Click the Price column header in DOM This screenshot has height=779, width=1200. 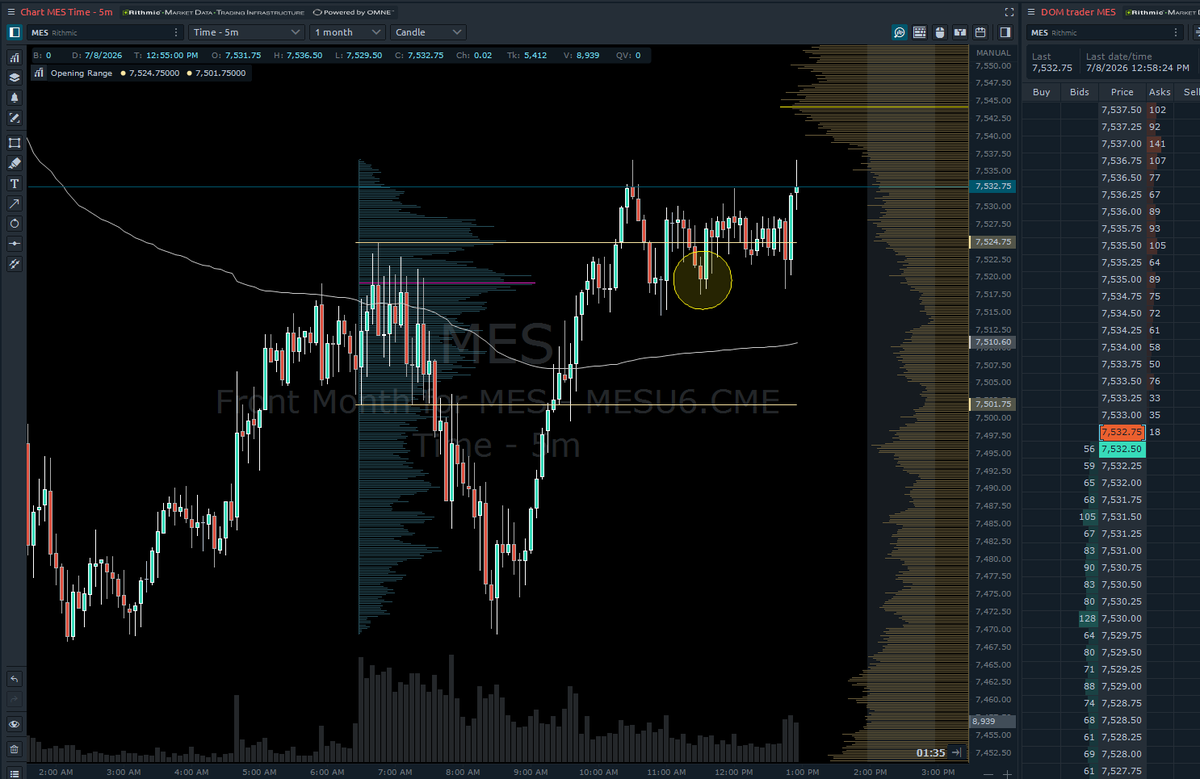click(x=1122, y=92)
